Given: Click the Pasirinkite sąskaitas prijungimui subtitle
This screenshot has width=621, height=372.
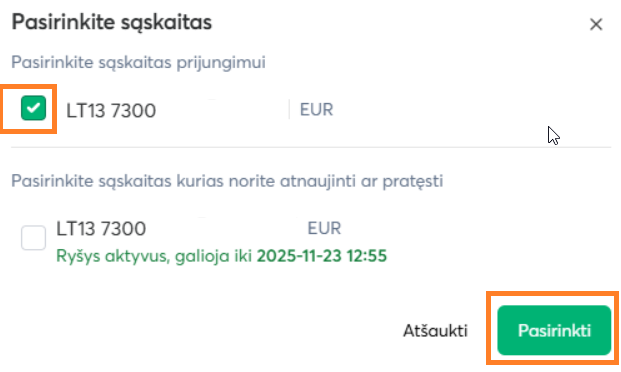Looking at the screenshot, I should (x=138, y=63).
